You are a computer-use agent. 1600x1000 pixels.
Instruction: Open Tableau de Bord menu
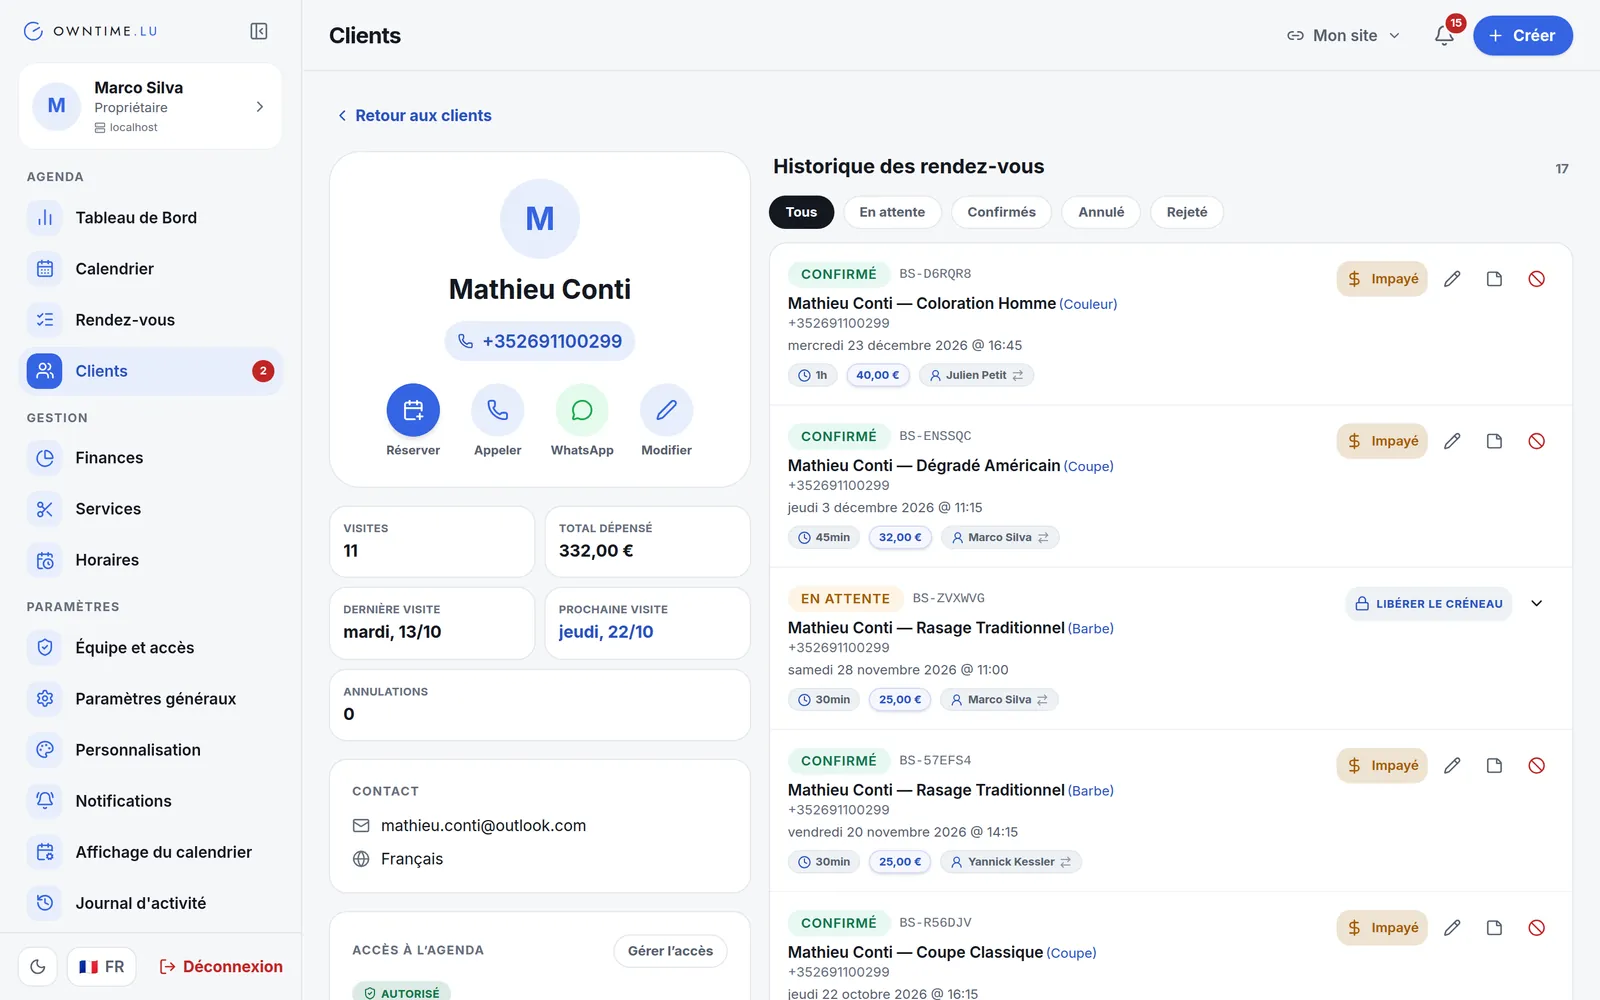(150, 218)
